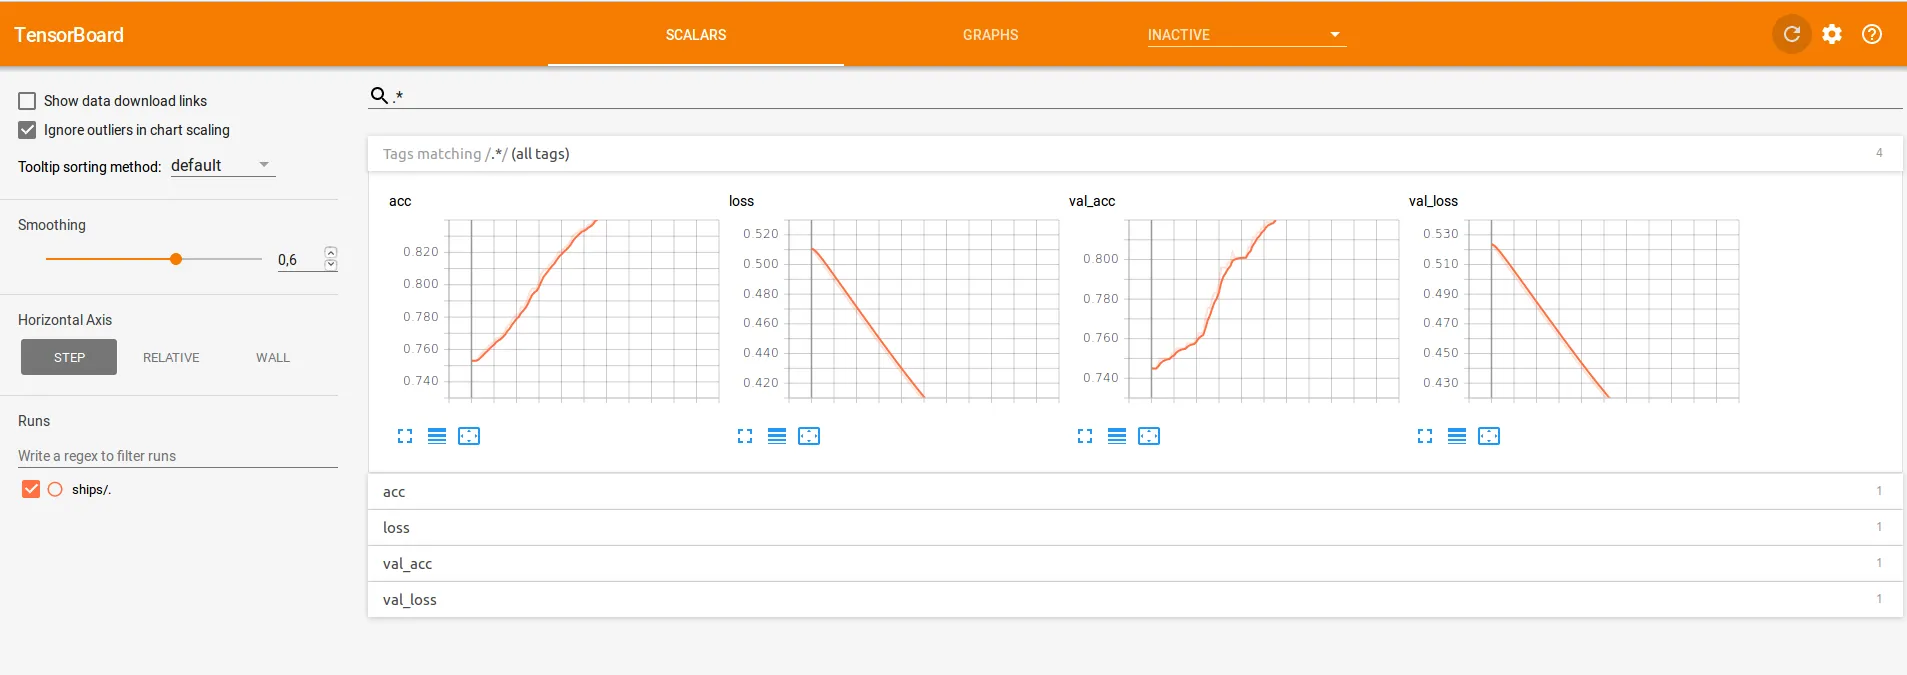The width and height of the screenshot is (1907, 675).
Task: Set horizontal axis to WALL
Action: coord(273,358)
